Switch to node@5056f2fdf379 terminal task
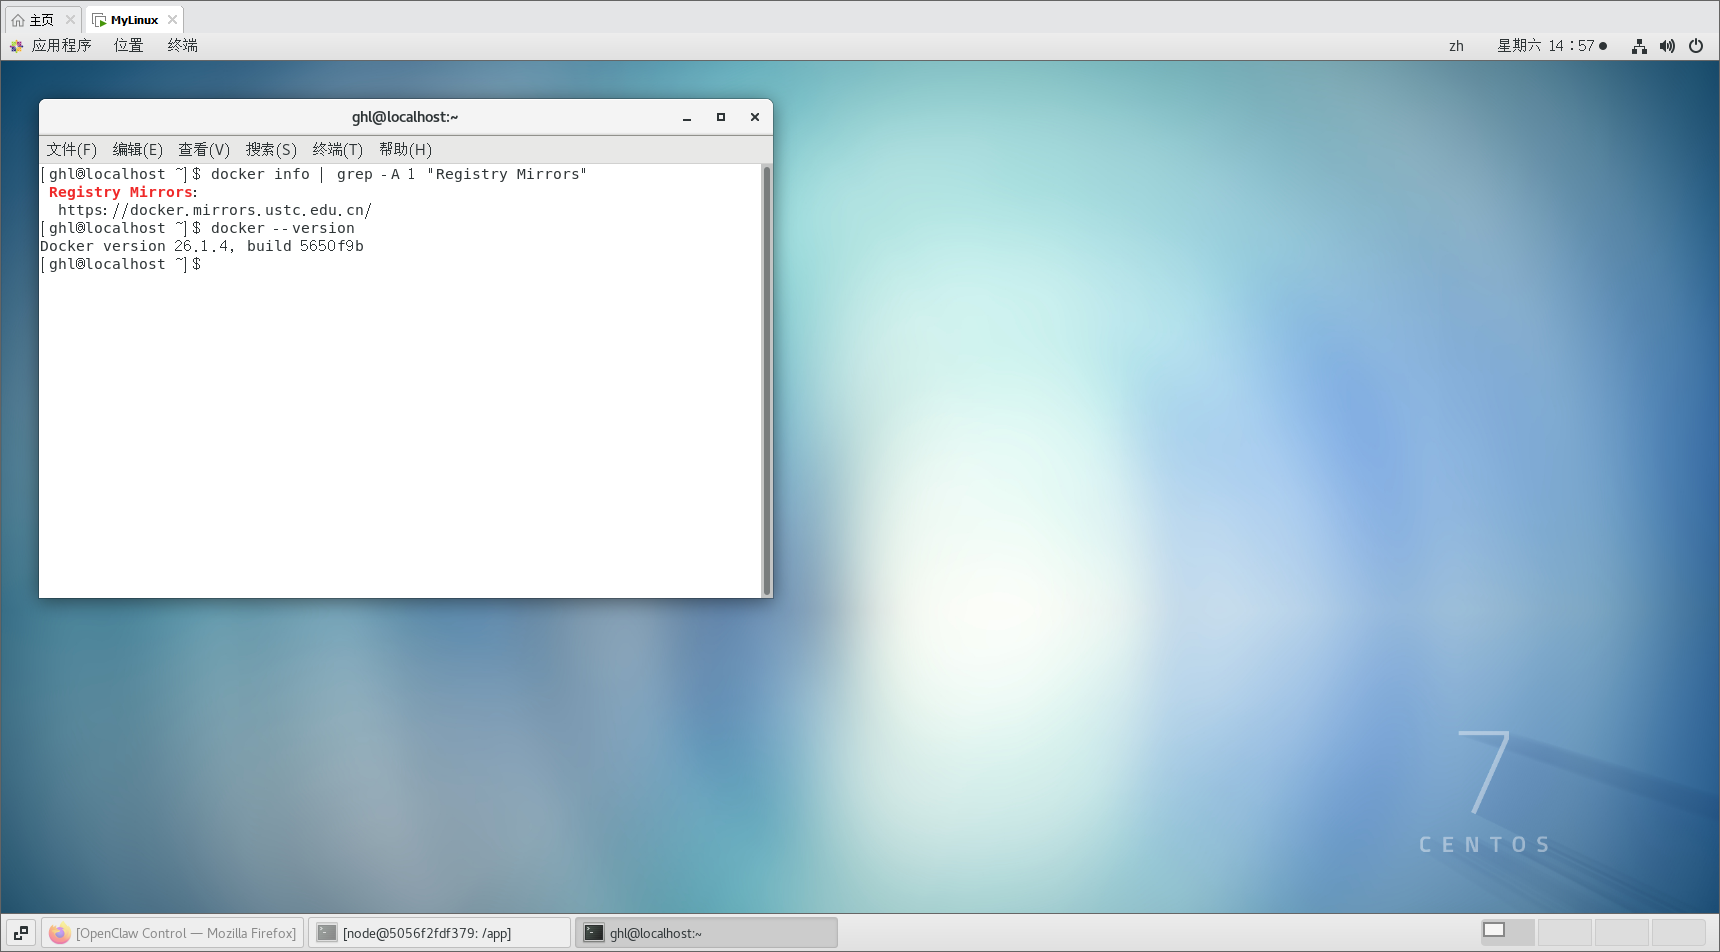Screen dimensions: 1720x952 pos(439,933)
